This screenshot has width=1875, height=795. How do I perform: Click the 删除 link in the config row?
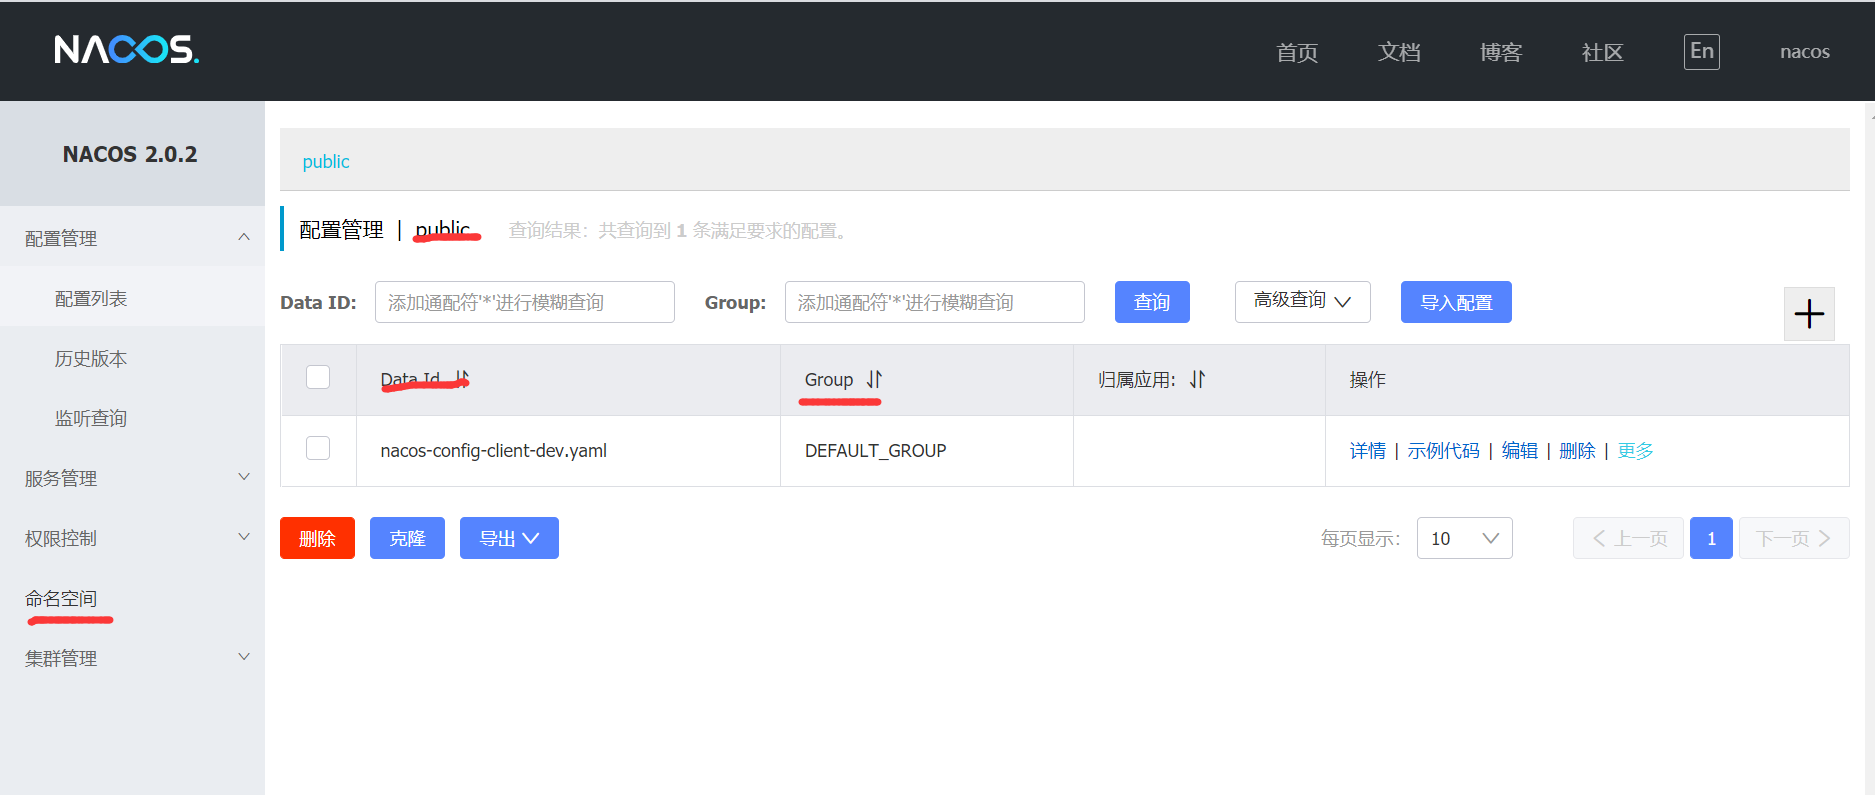click(x=1578, y=451)
